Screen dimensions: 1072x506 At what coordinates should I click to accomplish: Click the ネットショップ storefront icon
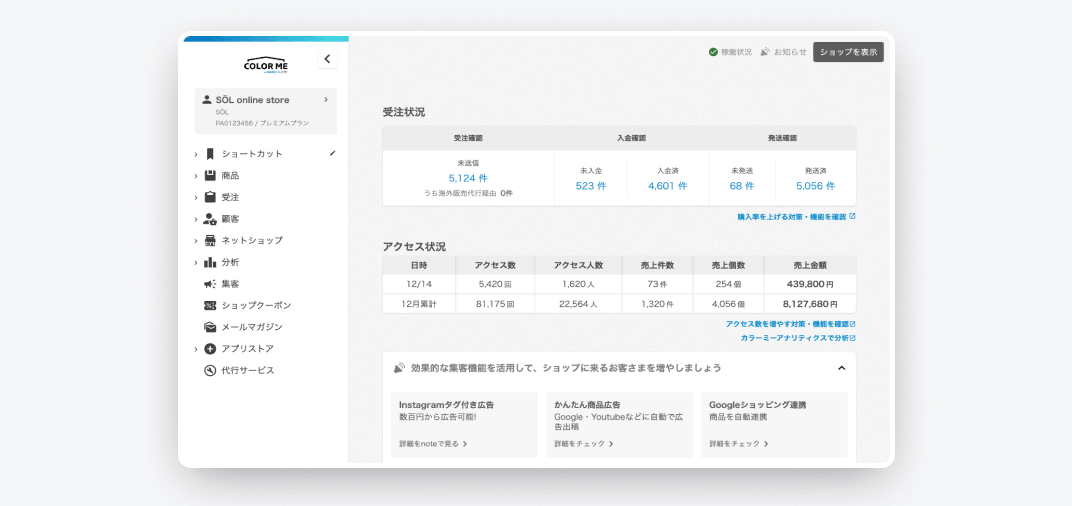(210, 241)
